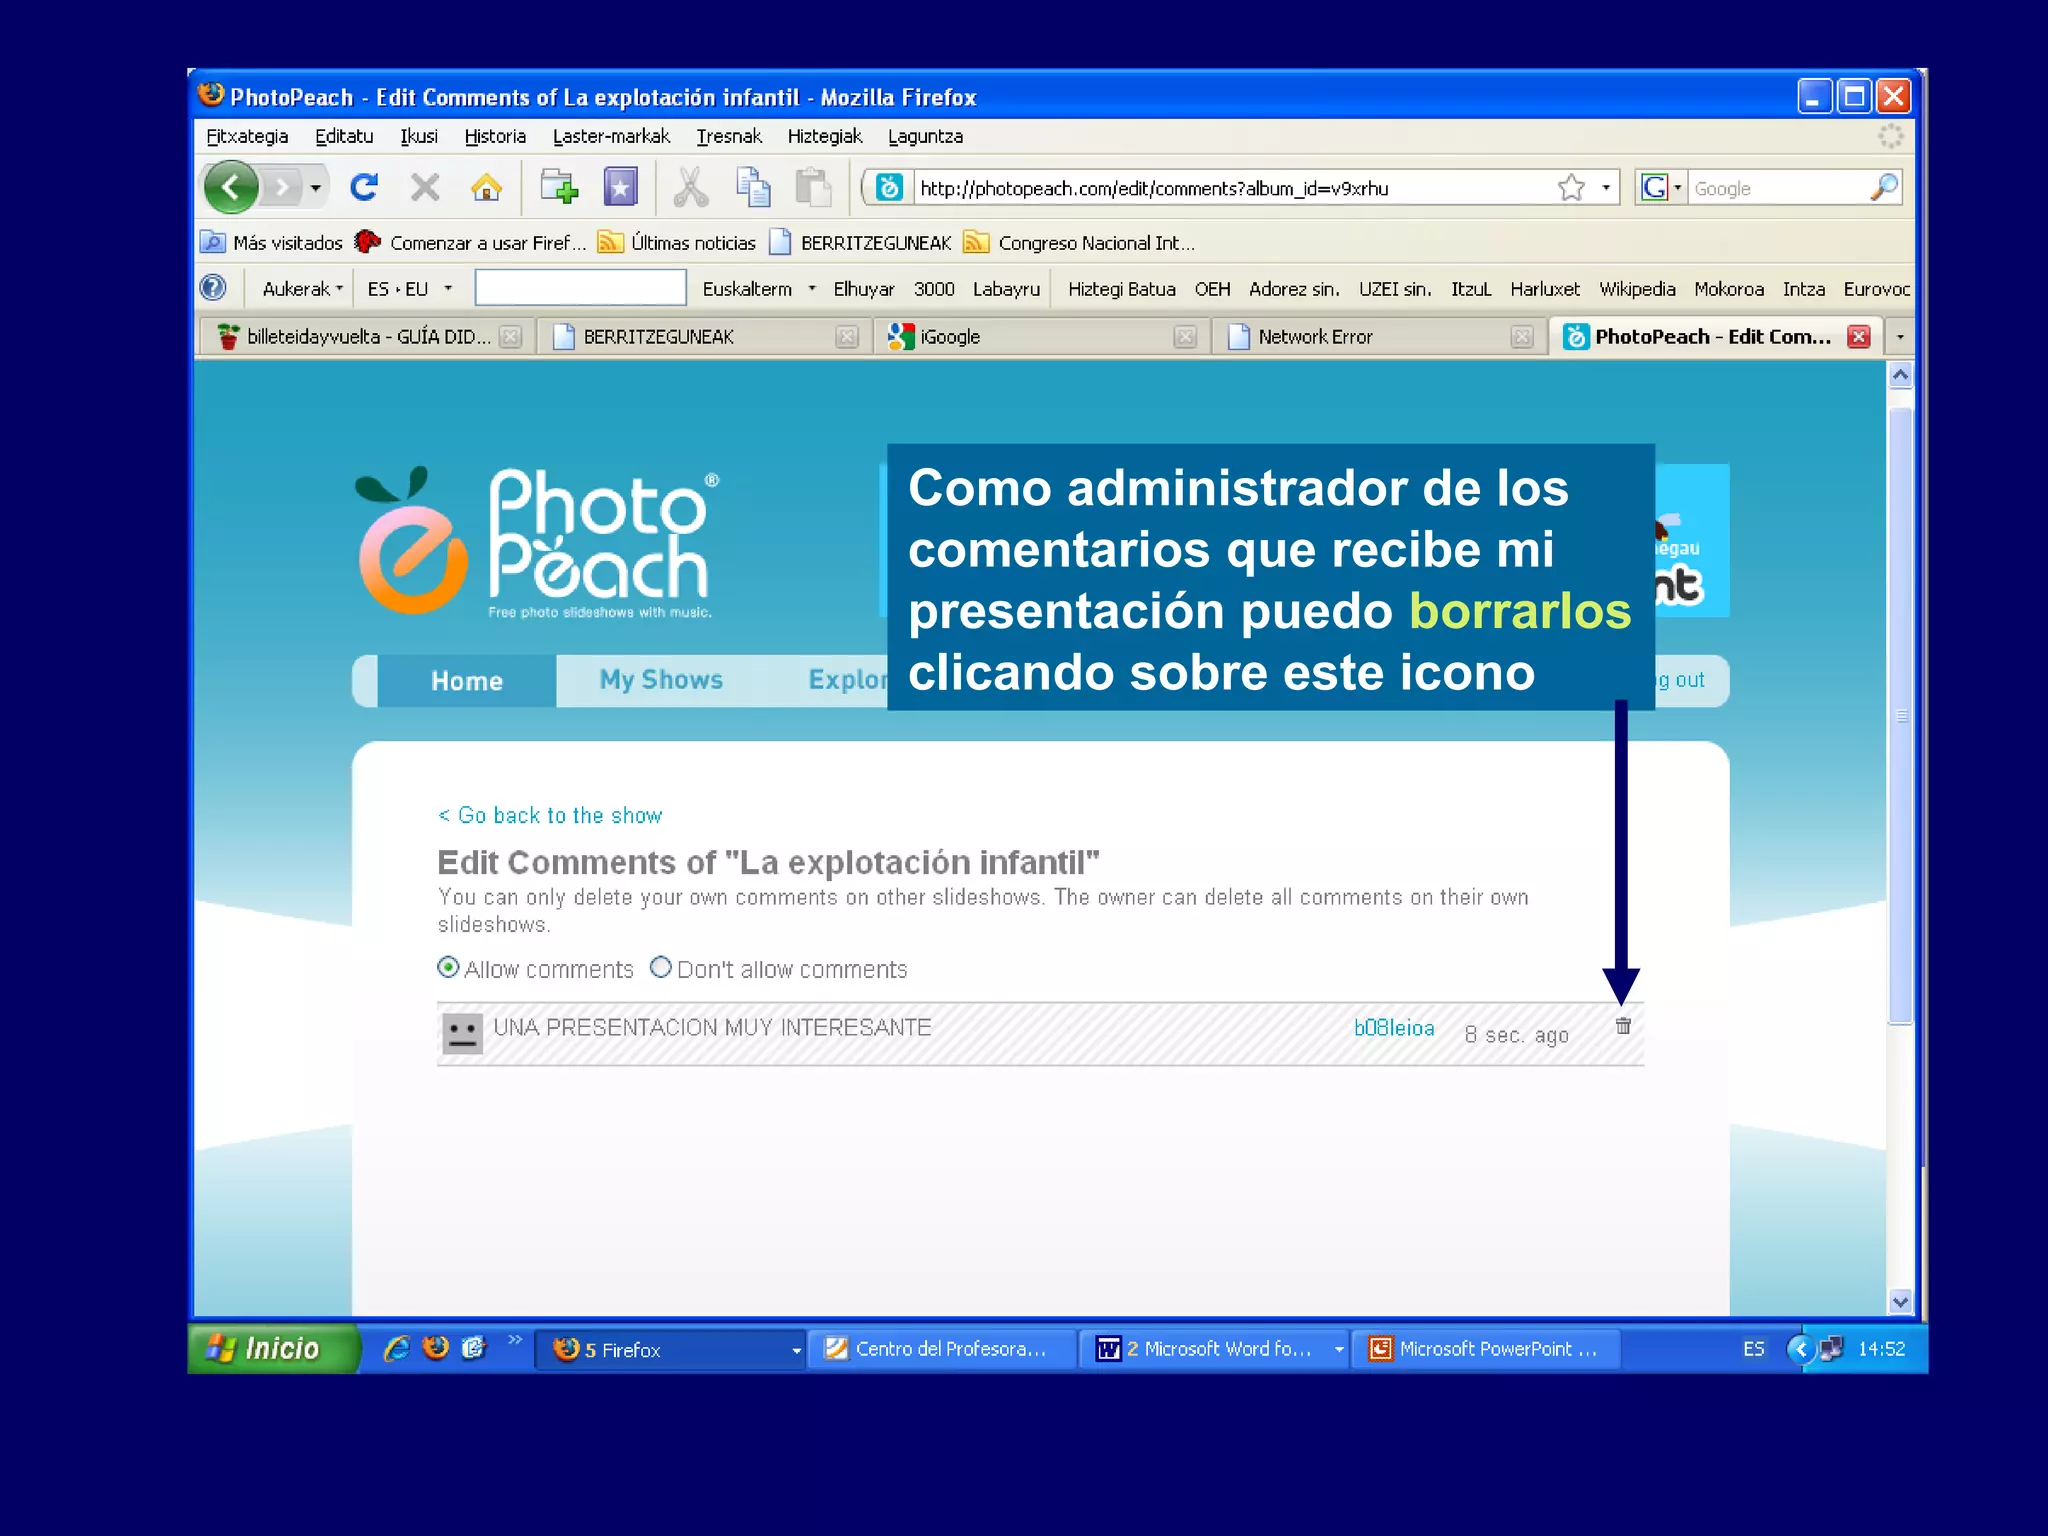
Task: Go to the home page icon
Action: [487, 187]
